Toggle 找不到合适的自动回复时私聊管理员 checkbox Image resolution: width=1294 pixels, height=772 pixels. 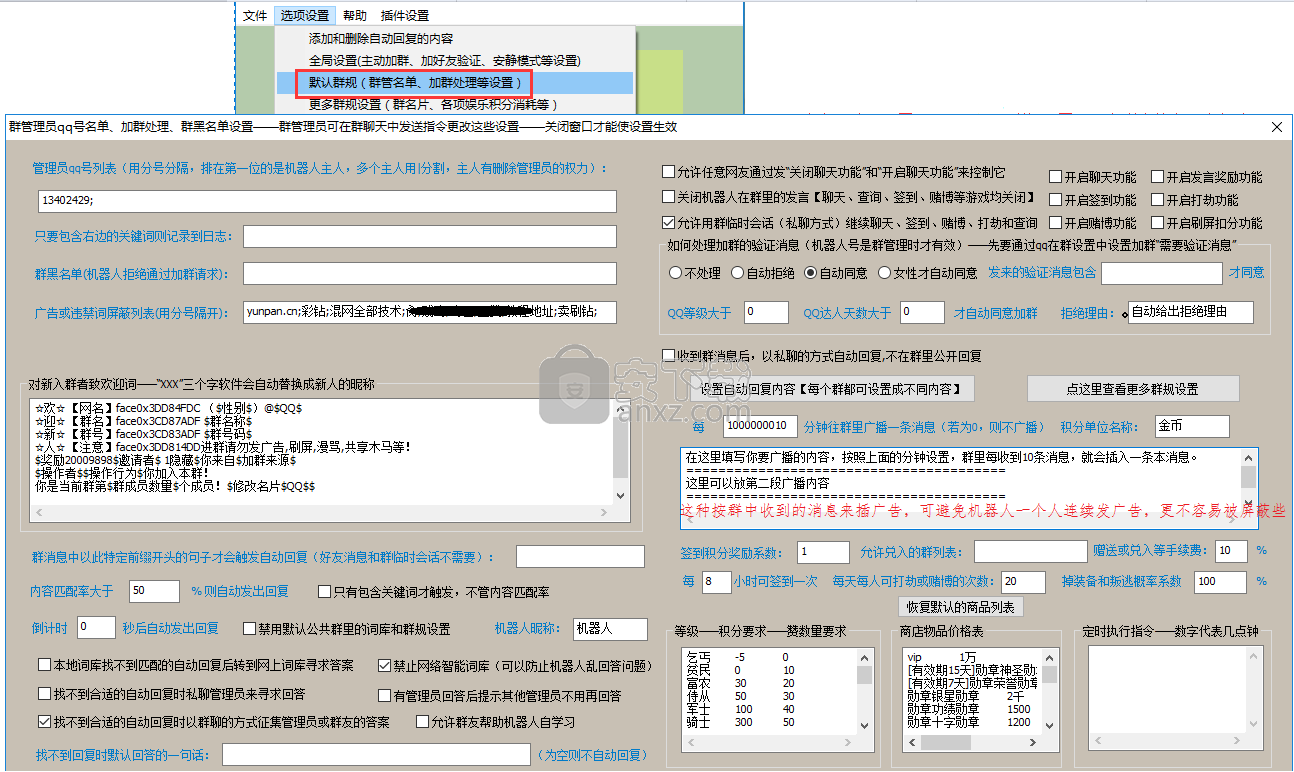pyautogui.click(x=44, y=693)
